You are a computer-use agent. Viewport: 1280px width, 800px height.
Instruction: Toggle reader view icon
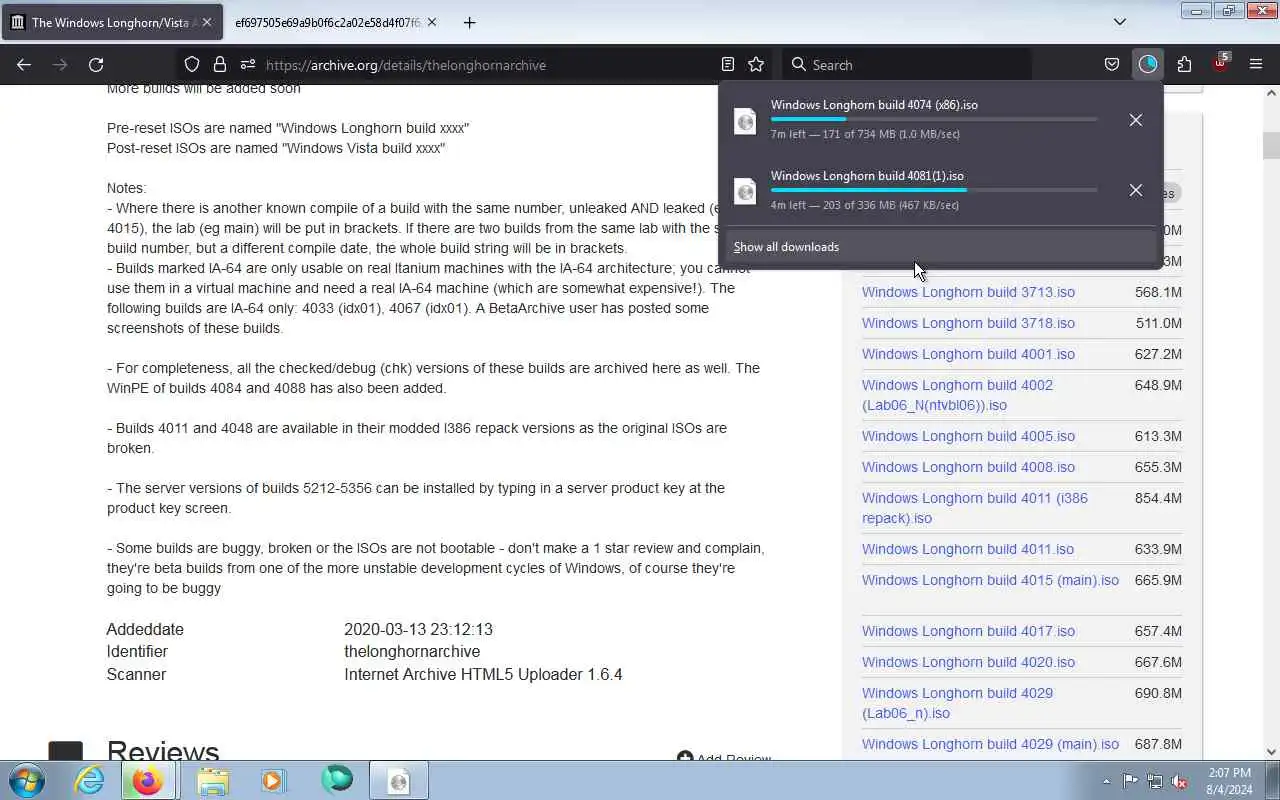point(728,64)
